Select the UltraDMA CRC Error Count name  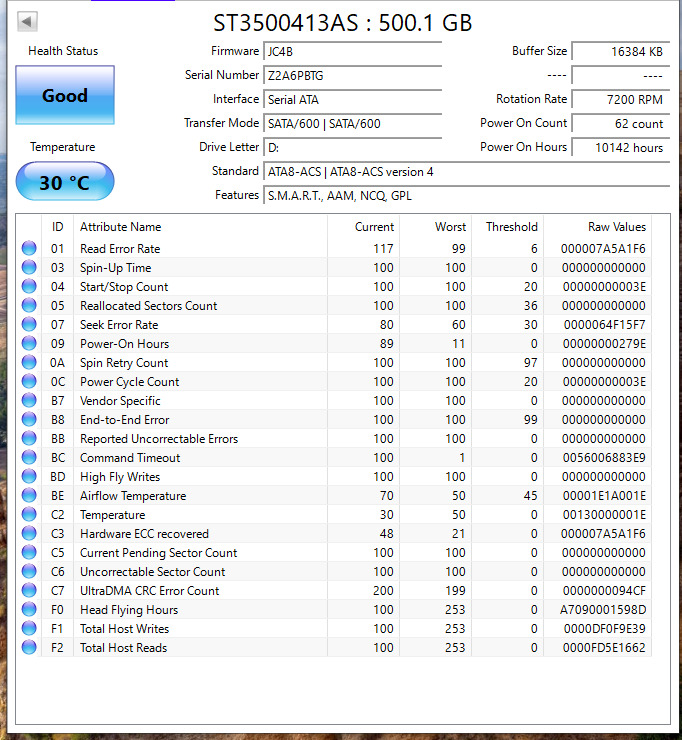[x=150, y=590]
